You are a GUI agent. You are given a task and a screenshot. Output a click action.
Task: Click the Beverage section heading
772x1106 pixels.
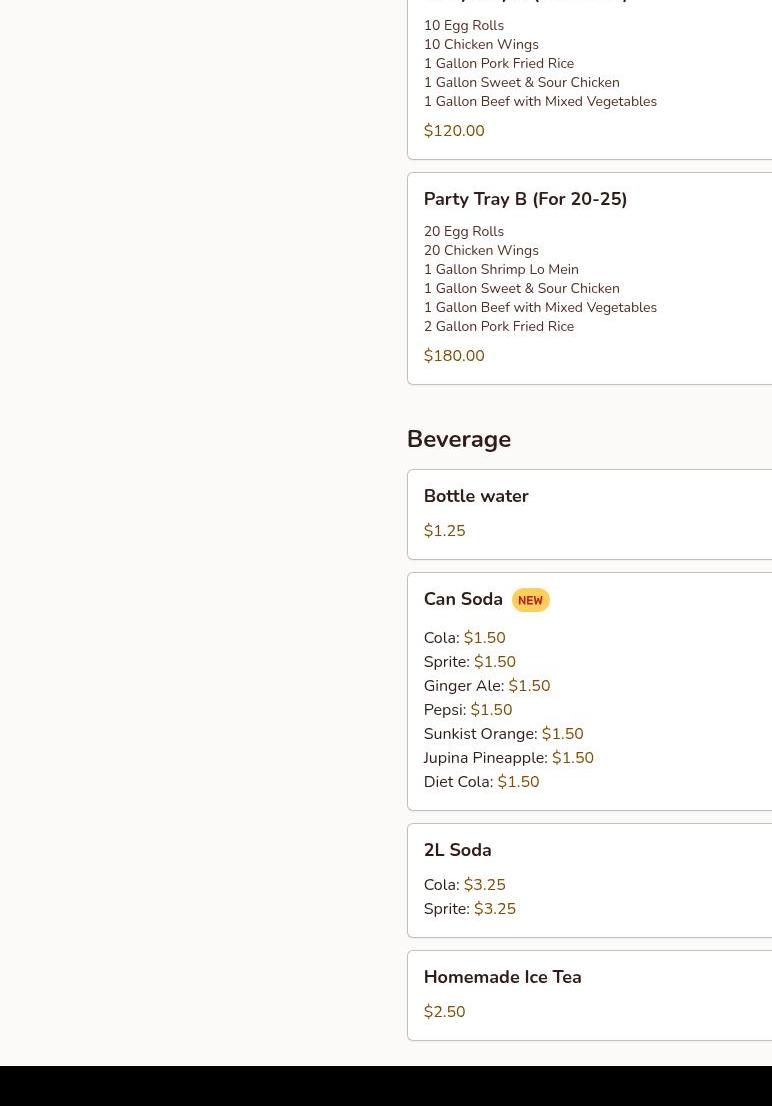click(459, 439)
